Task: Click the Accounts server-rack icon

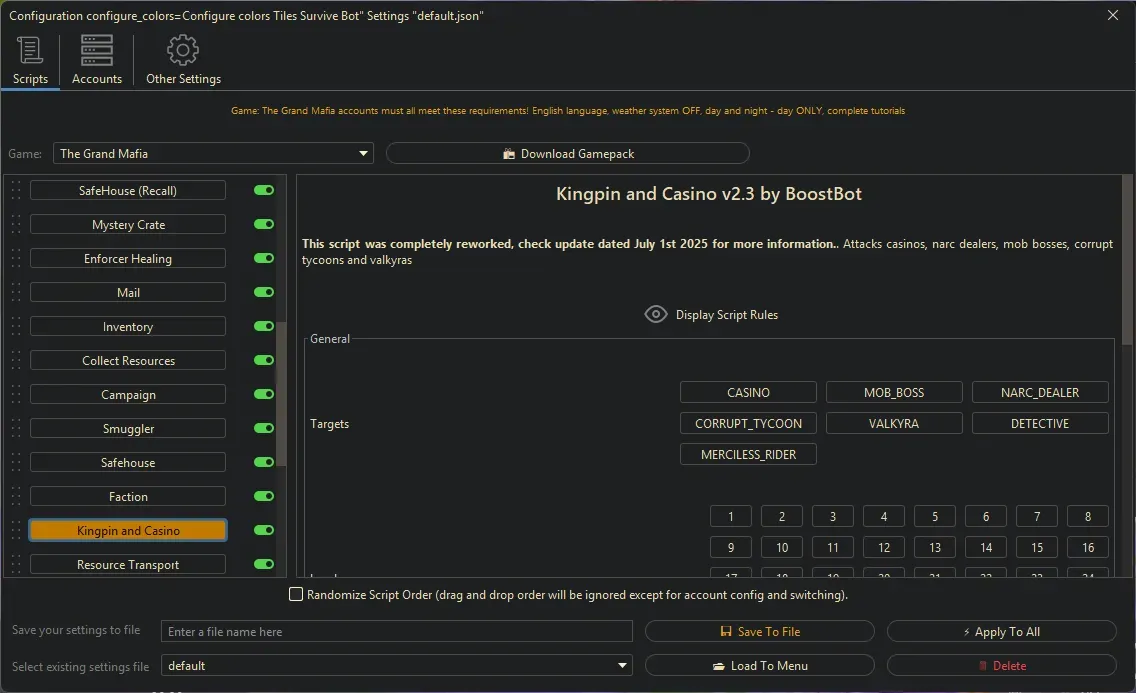Action: click(96, 50)
